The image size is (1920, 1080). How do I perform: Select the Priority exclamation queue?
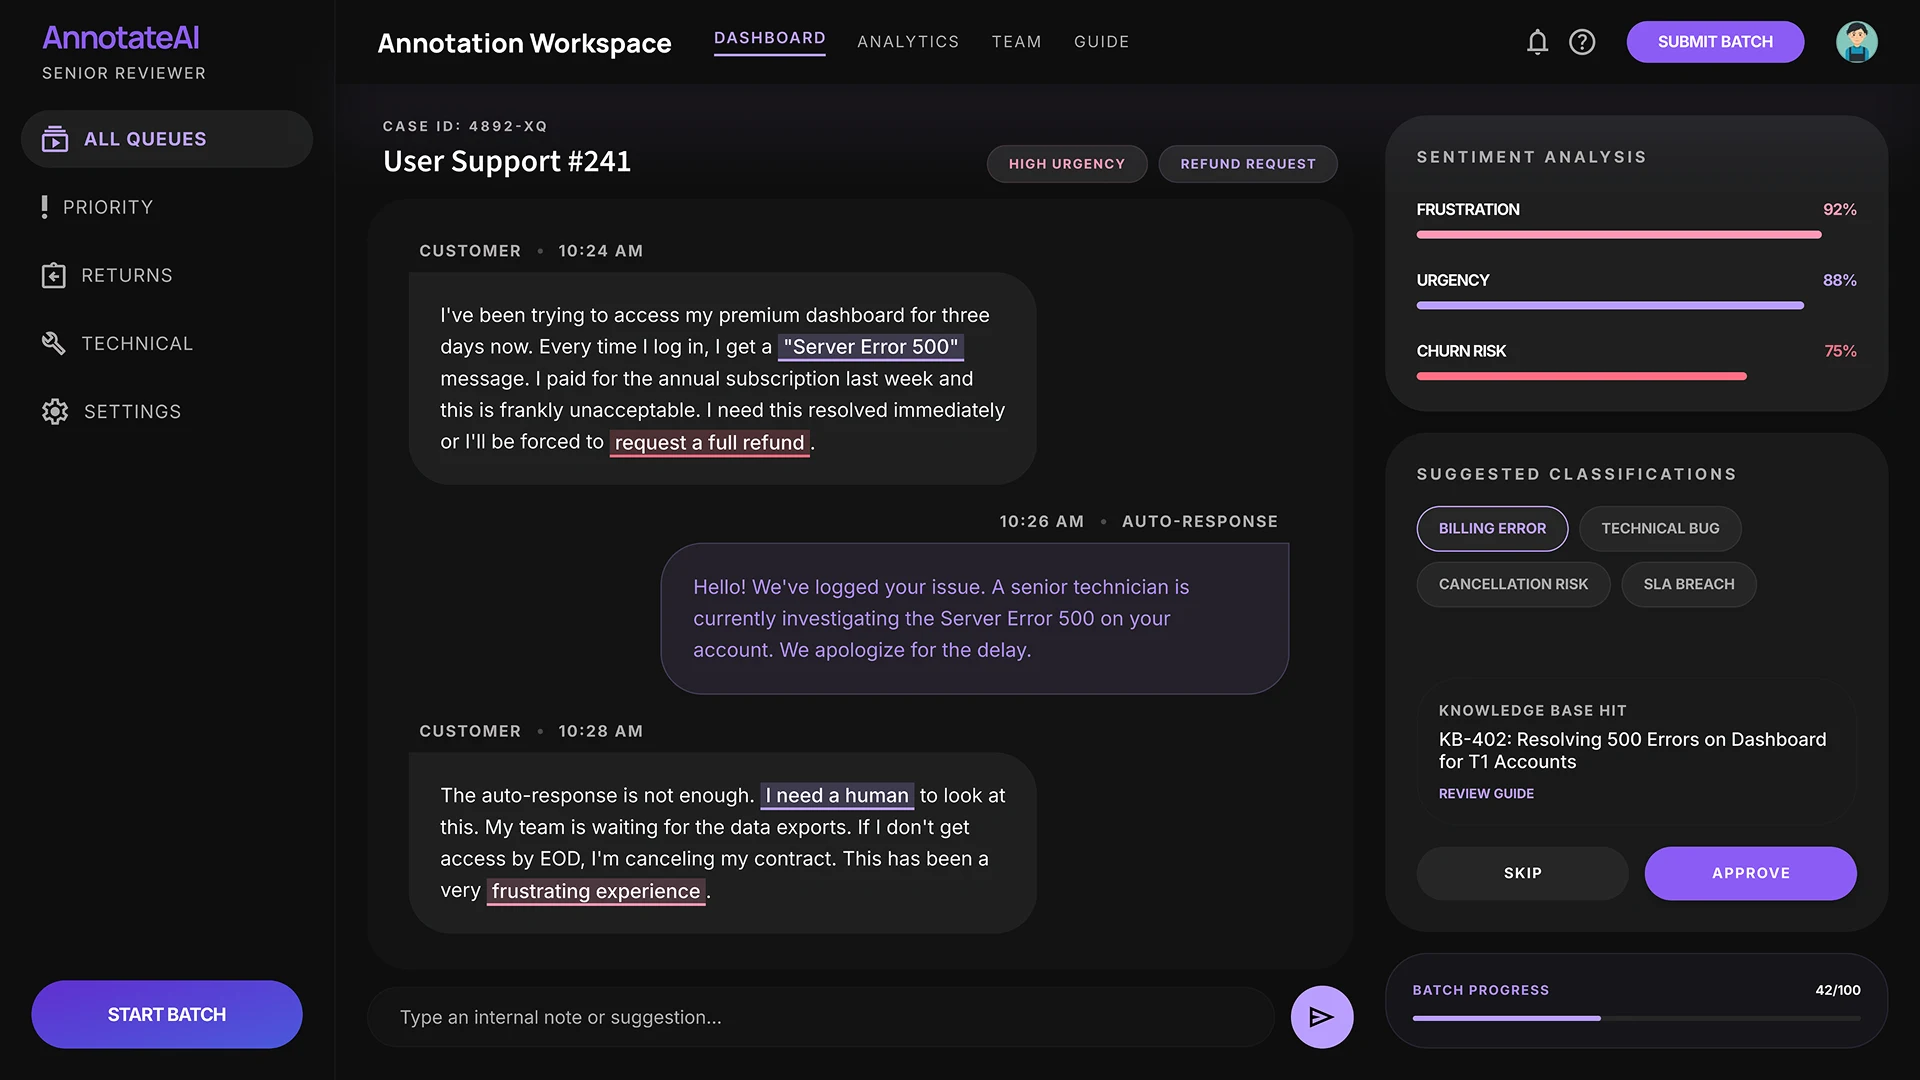tap(44, 207)
